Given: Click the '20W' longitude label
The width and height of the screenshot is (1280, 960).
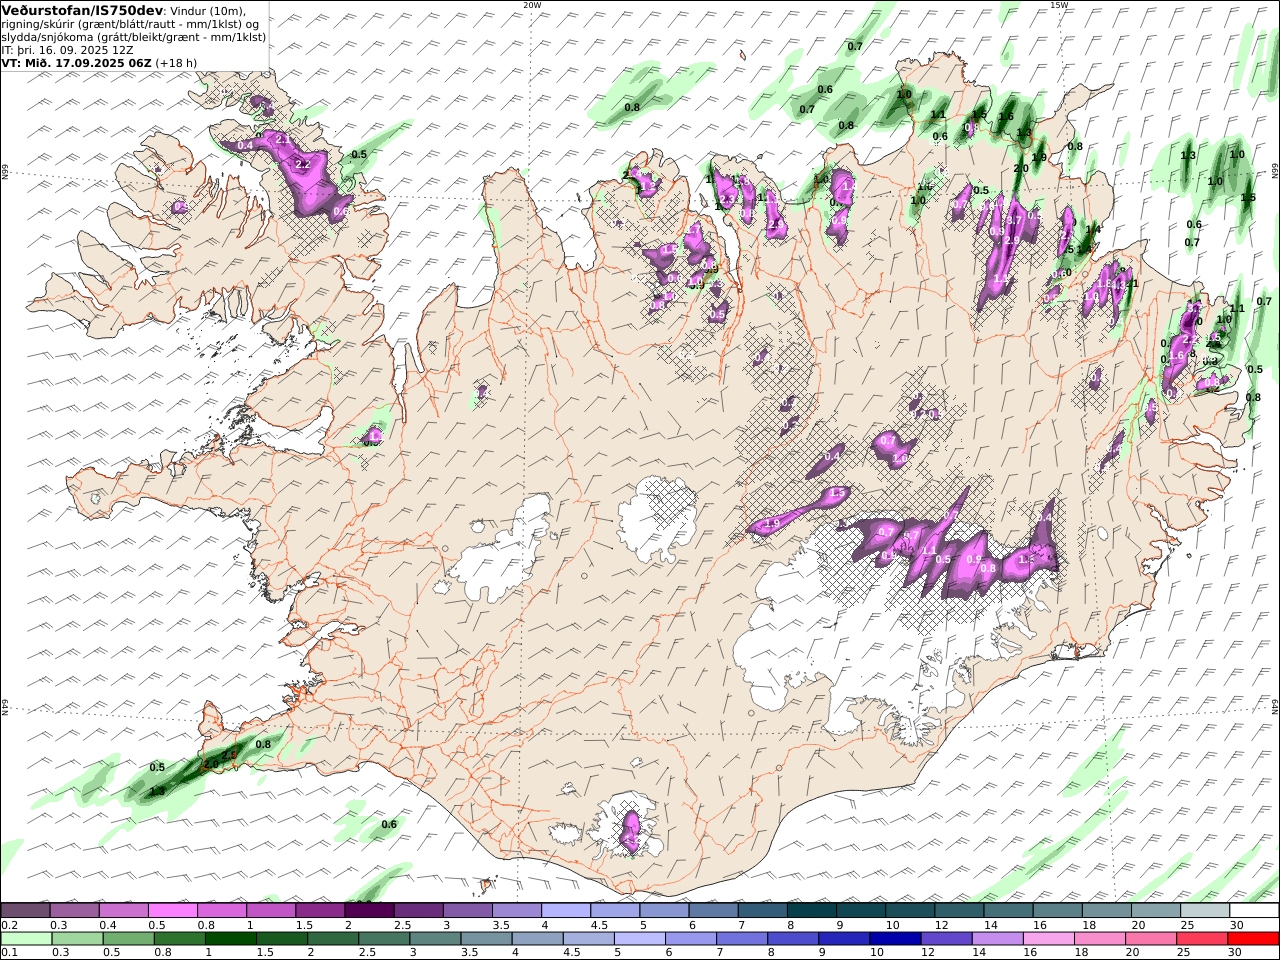Looking at the screenshot, I should (x=533, y=5).
